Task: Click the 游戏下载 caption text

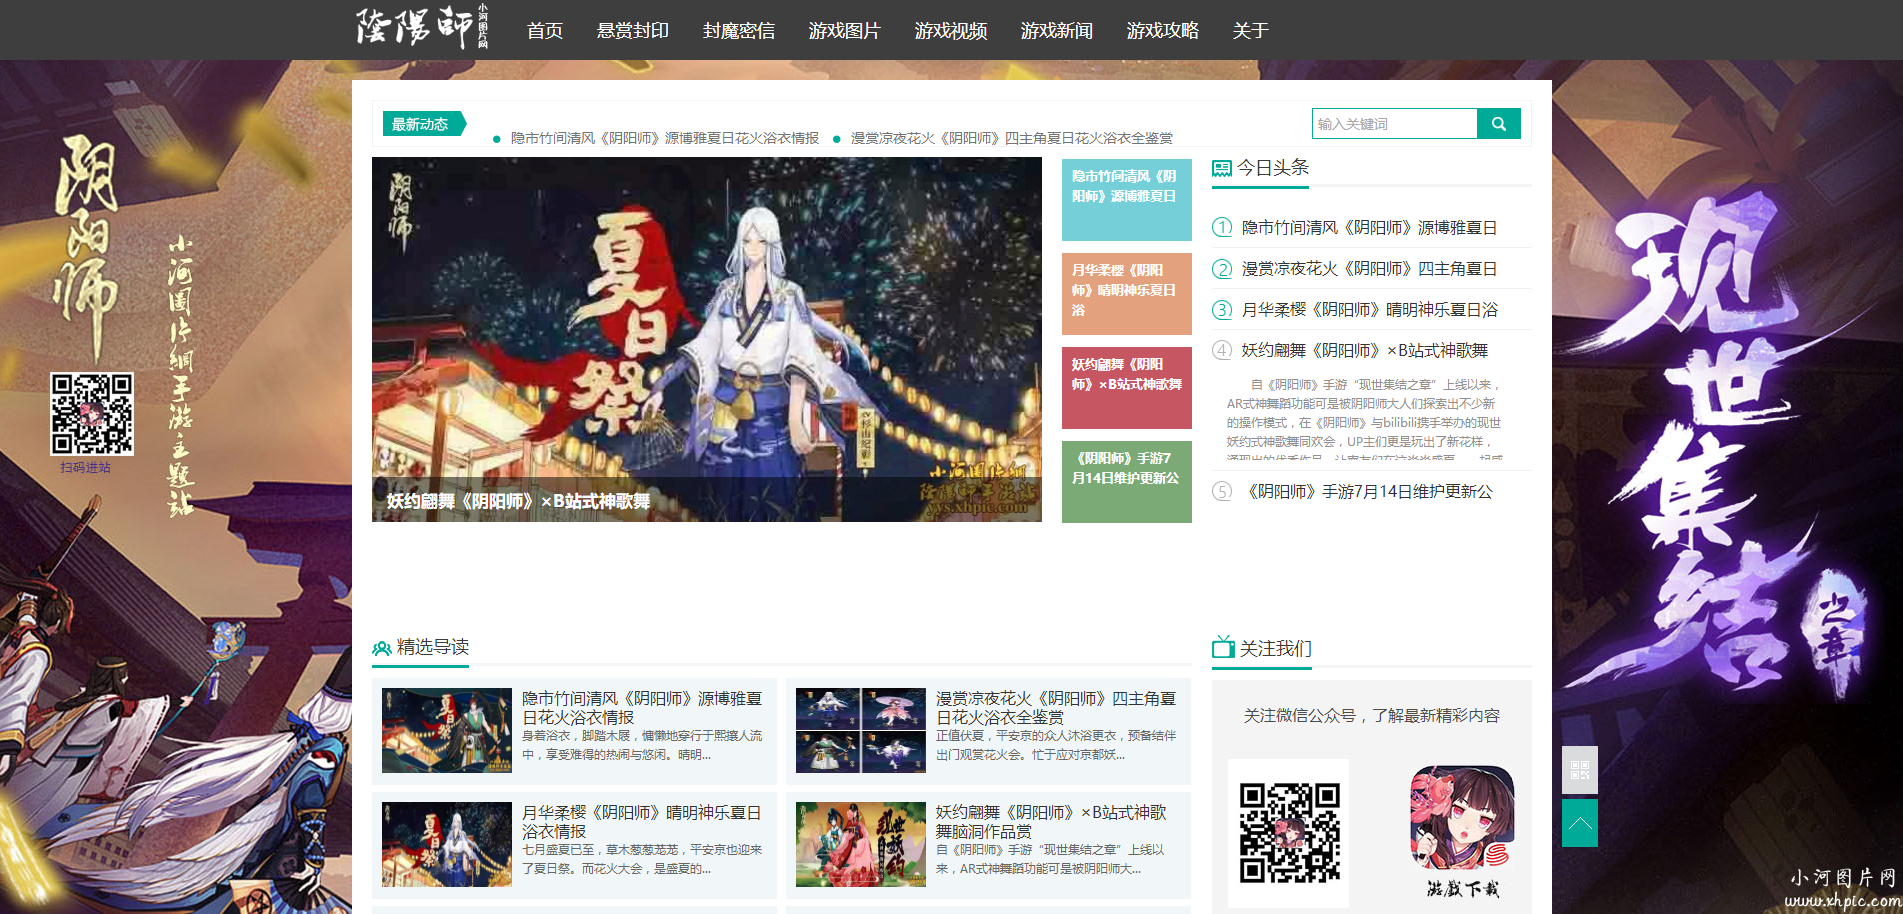Action: tap(1463, 888)
